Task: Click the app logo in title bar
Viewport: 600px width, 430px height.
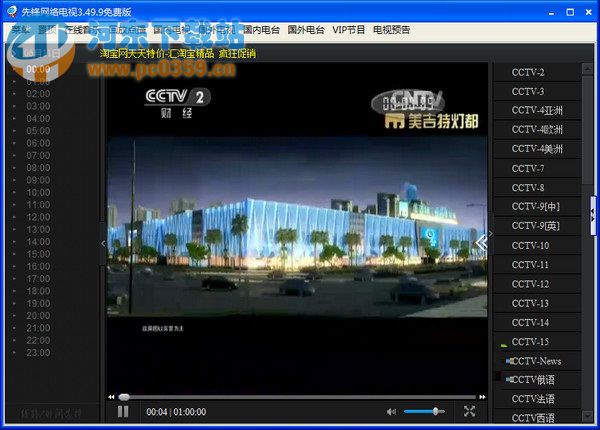Action: point(12,11)
